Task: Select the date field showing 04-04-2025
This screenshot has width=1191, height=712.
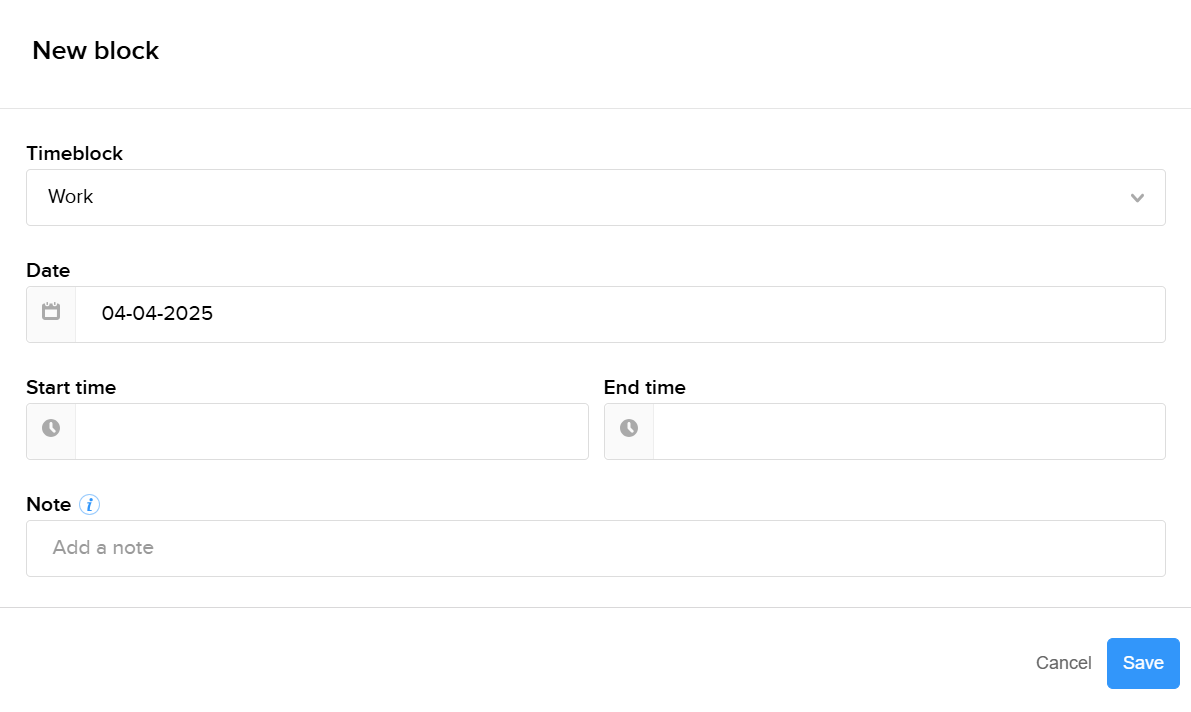Action: (400, 313)
